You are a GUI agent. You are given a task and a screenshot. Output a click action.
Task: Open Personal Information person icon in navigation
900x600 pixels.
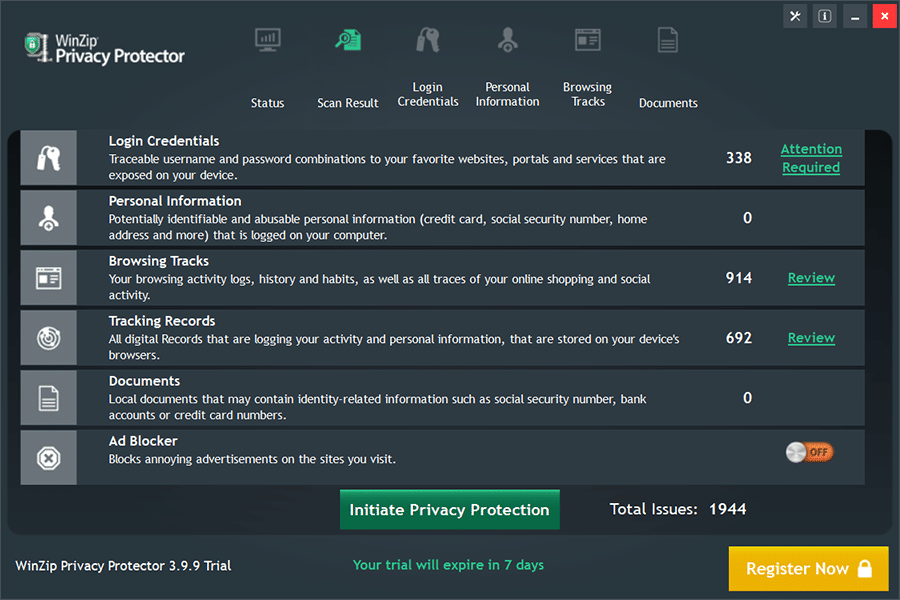click(508, 40)
